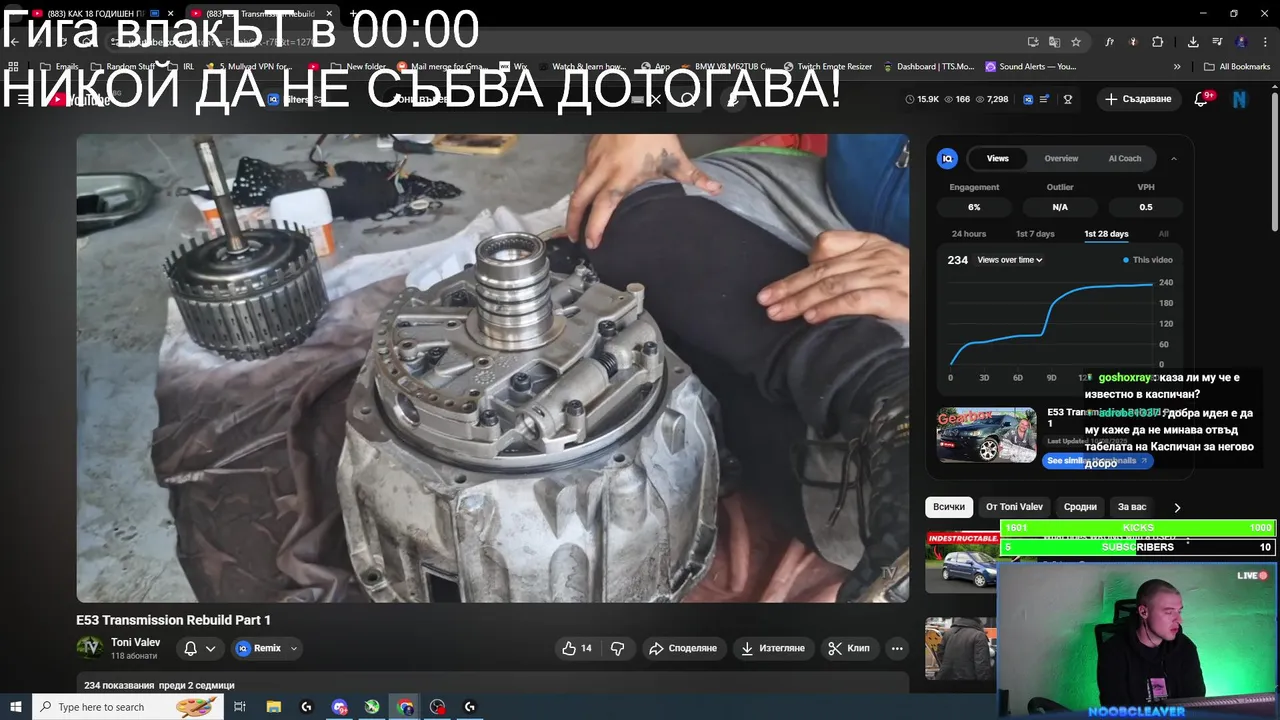Screen dimensions: 1280x720
Task: Click the vidIQ logo in panel
Action: click(x=947, y=158)
